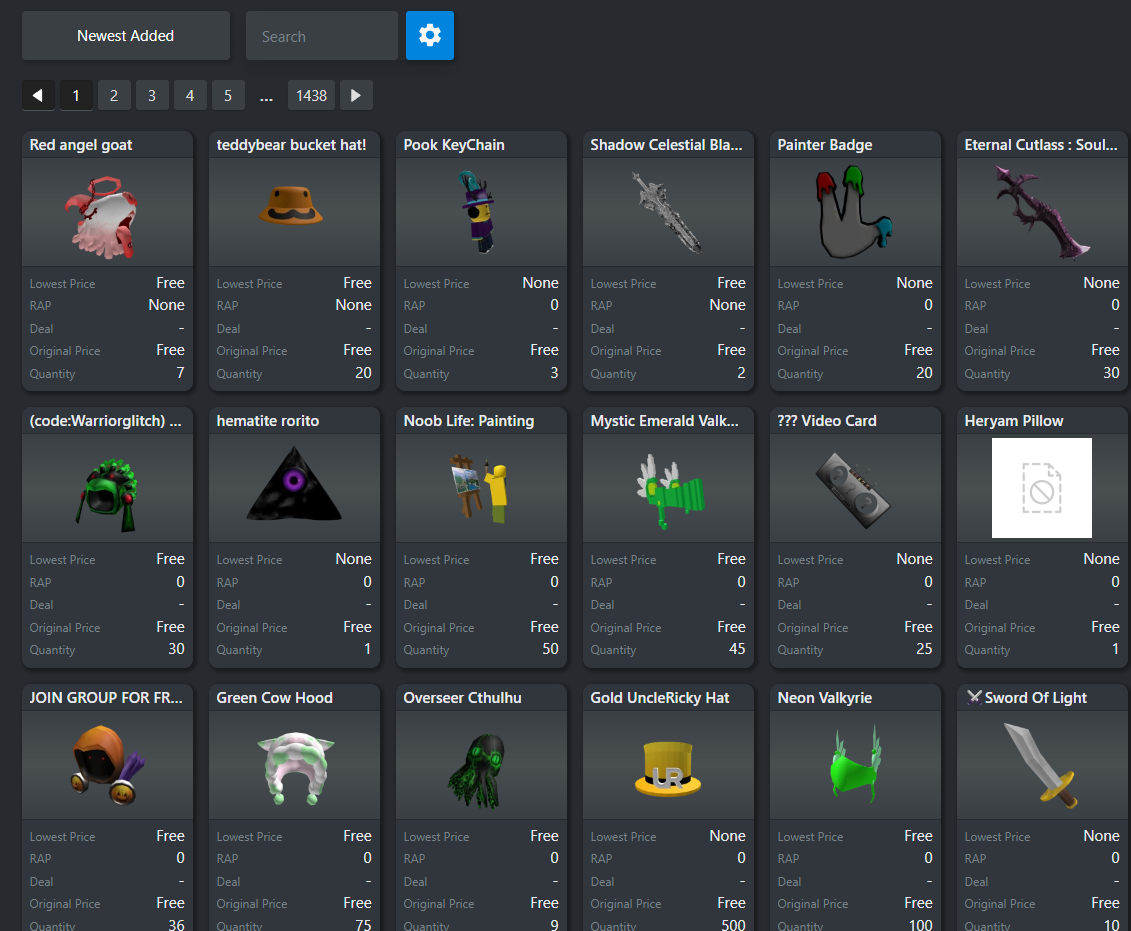Click the next page arrow
This screenshot has height=931, width=1131.
click(x=356, y=95)
